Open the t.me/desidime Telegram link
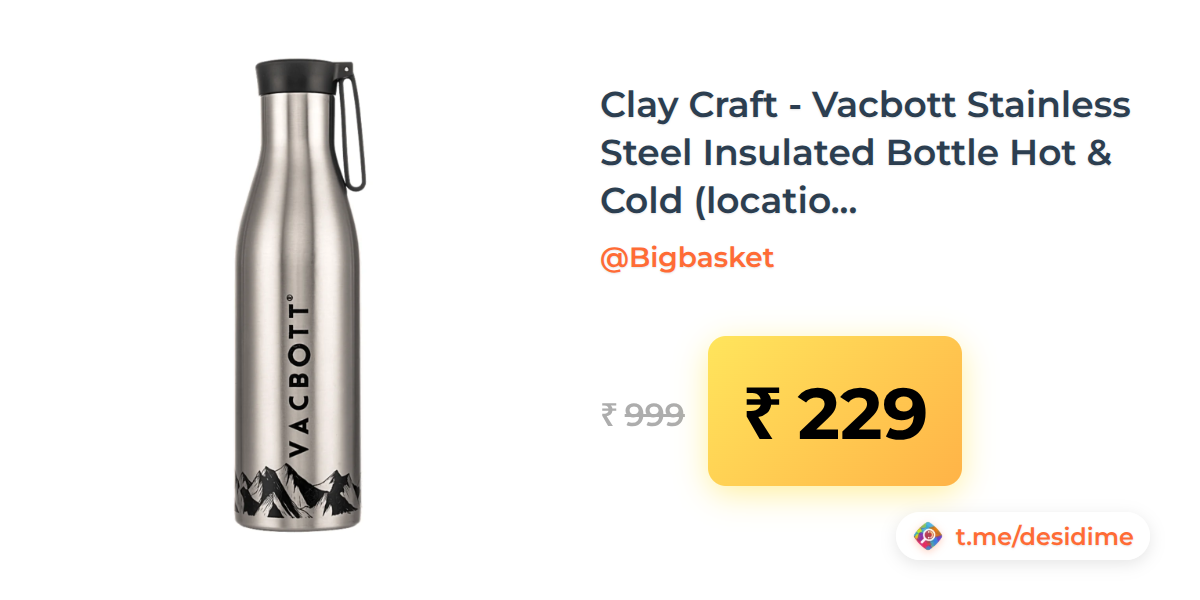This screenshot has width=1200, height=600. (1044, 537)
